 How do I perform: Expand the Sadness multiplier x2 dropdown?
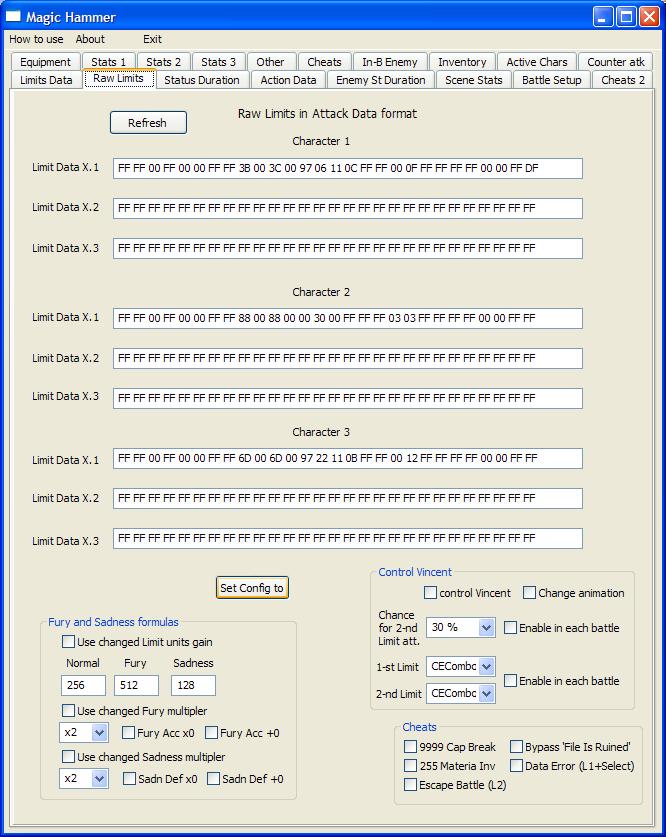point(84,778)
